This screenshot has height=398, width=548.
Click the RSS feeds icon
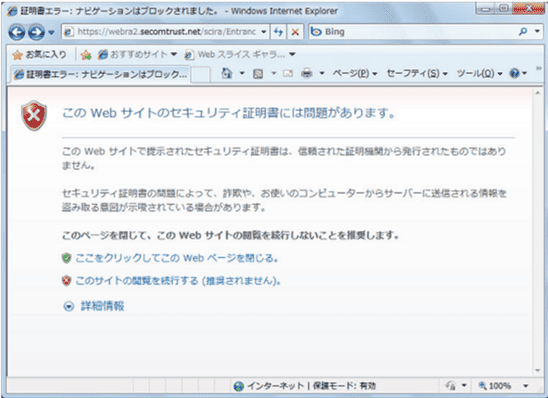coord(258,74)
